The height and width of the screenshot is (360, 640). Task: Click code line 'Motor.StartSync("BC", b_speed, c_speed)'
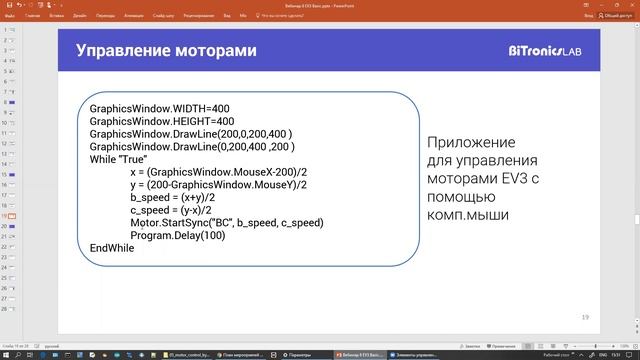coord(227,223)
